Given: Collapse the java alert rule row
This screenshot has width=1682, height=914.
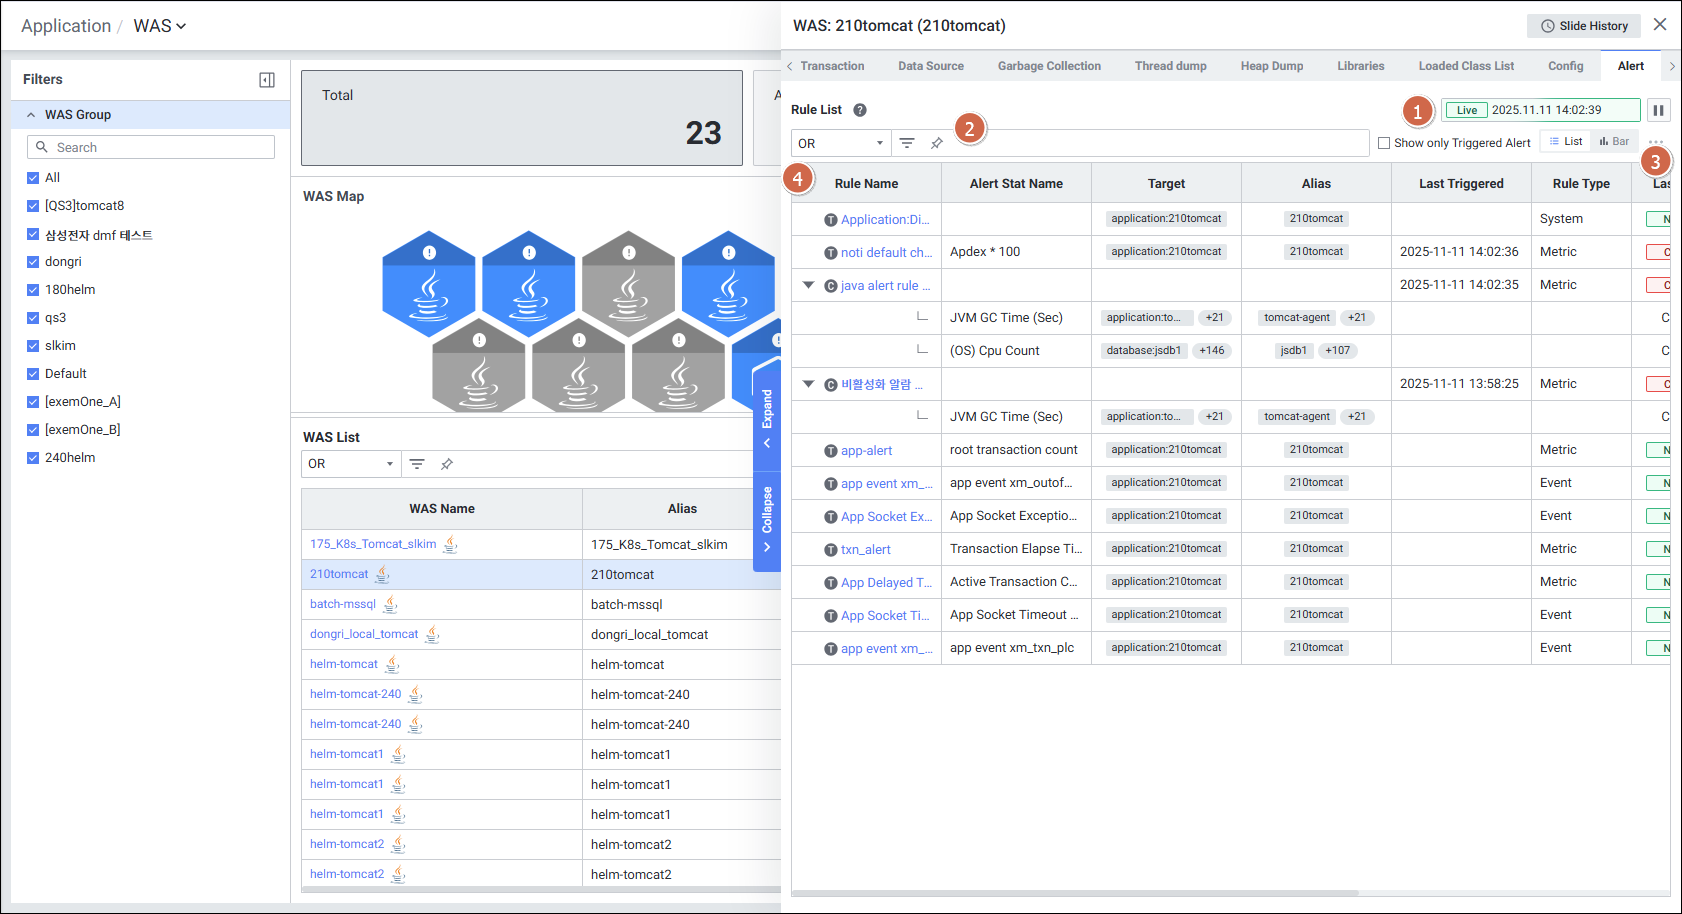Looking at the screenshot, I should [x=808, y=285].
